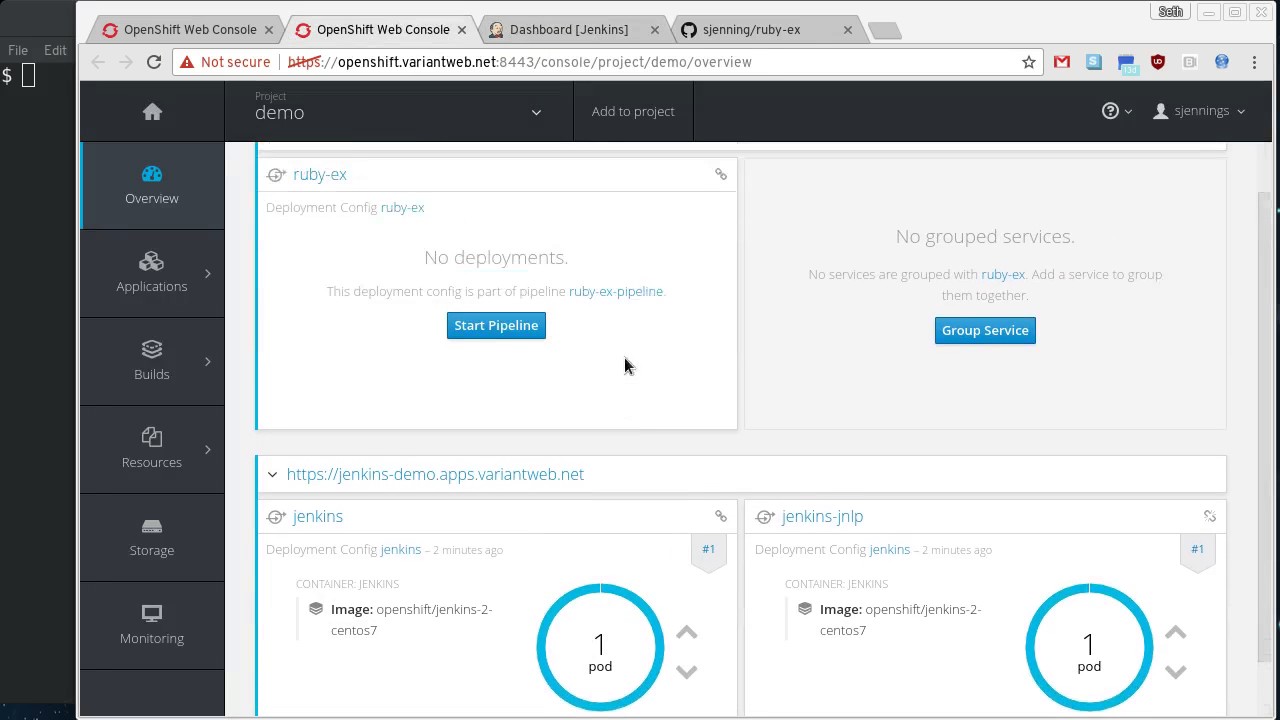Click the link icon on jenkins service
This screenshot has width=1280, height=720.
(x=721, y=516)
